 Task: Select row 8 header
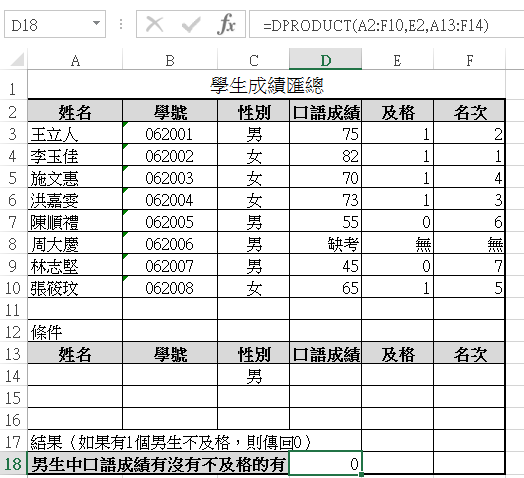point(13,243)
